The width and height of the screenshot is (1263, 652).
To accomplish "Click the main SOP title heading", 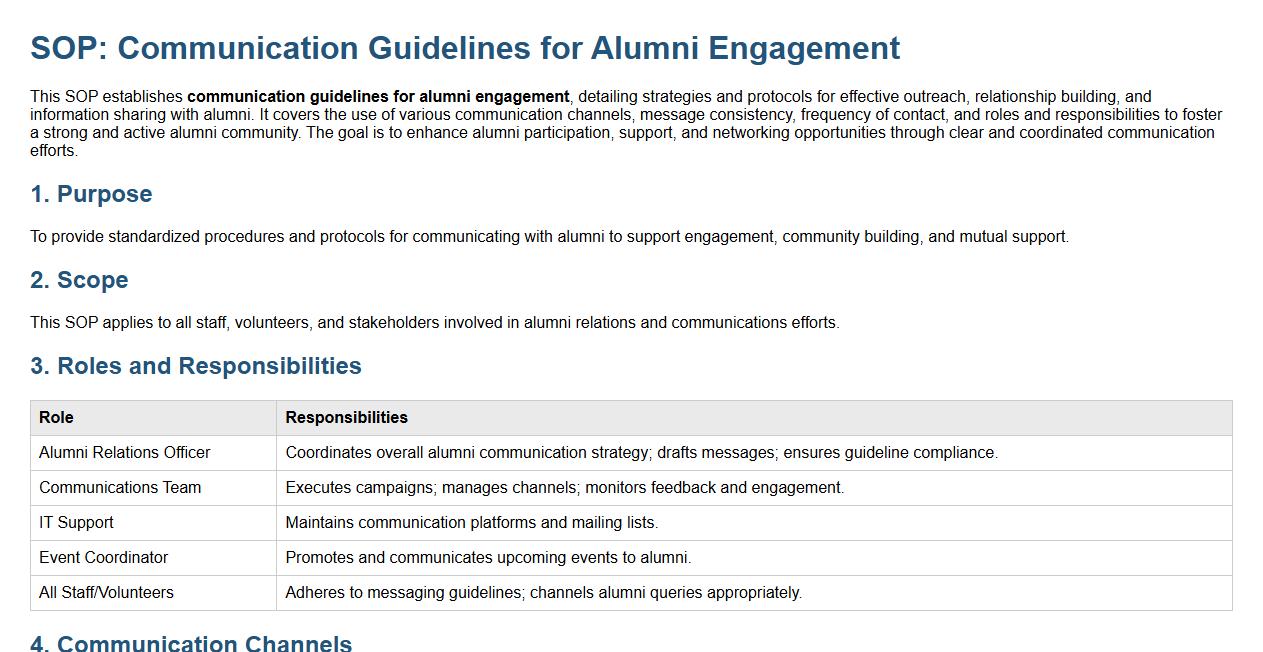I will click(465, 48).
